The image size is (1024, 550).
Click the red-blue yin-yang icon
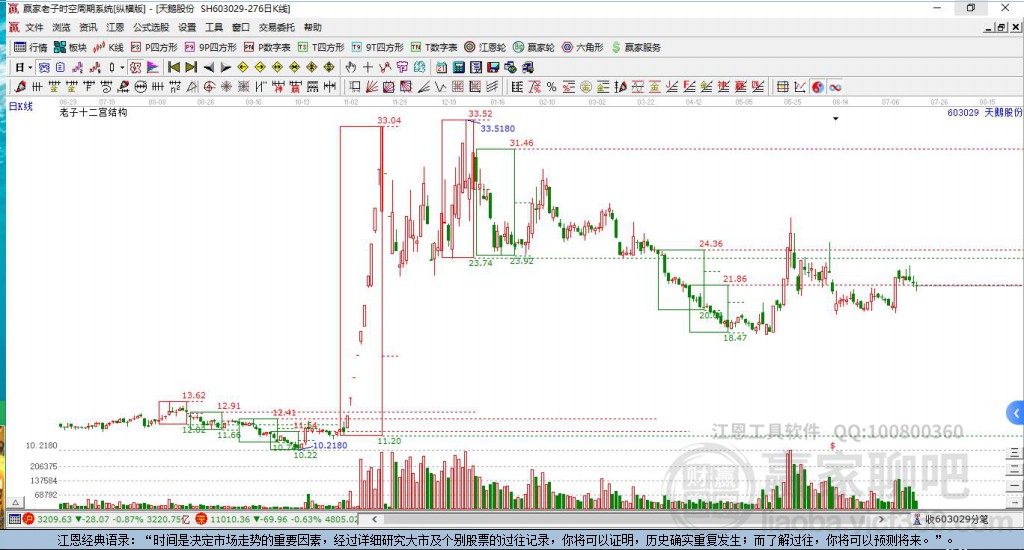click(x=818, y=87)
